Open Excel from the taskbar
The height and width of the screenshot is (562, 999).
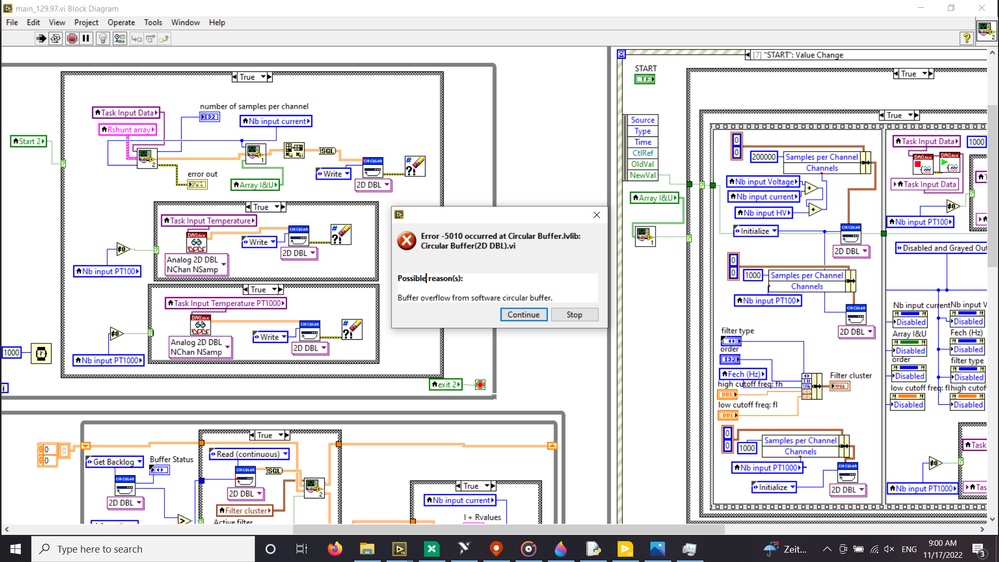[431, 549]
